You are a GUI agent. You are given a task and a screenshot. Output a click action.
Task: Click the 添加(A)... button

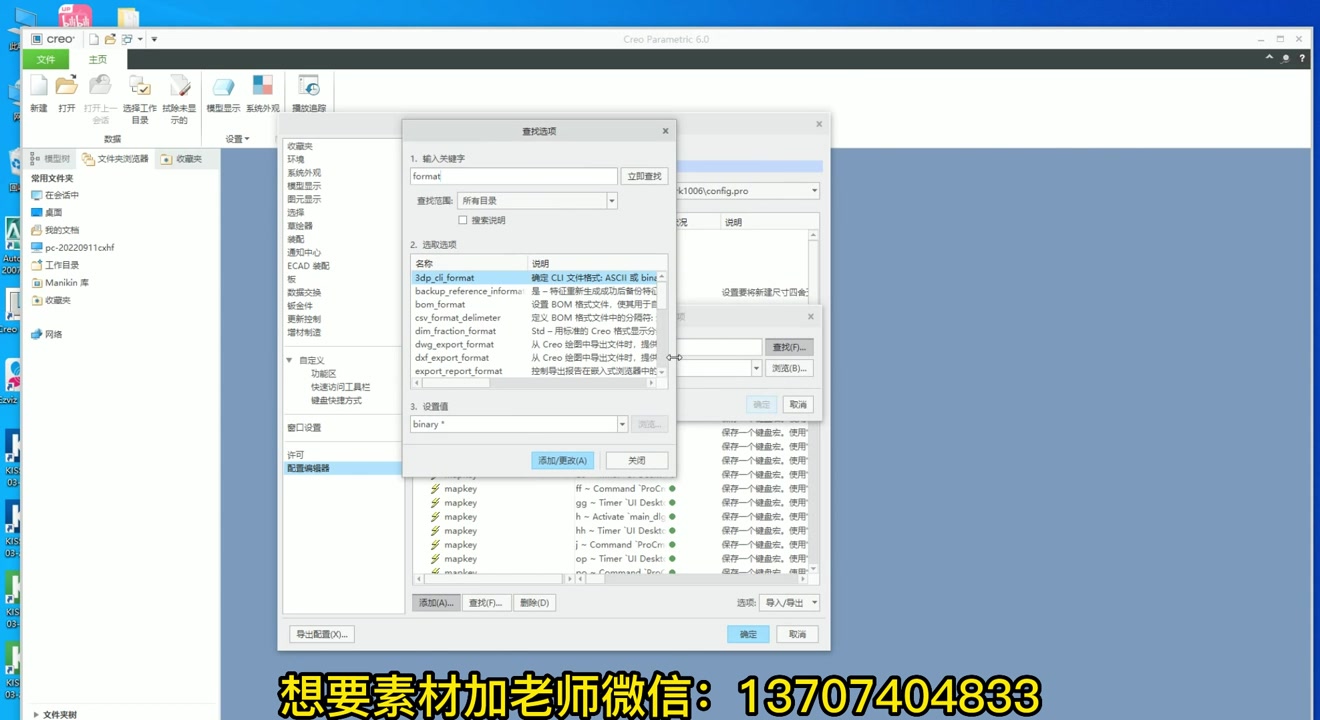point(436,603)
